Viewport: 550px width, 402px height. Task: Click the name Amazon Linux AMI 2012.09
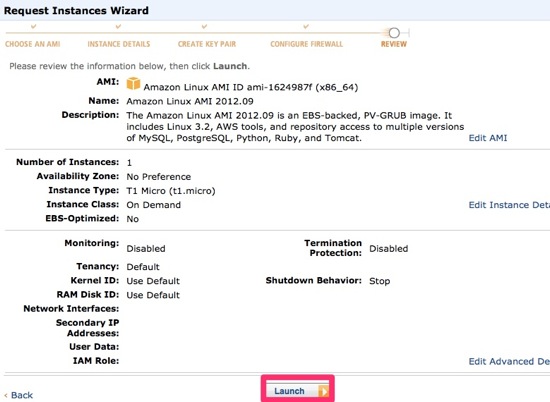pyautogui.click(x=190, y=101)
